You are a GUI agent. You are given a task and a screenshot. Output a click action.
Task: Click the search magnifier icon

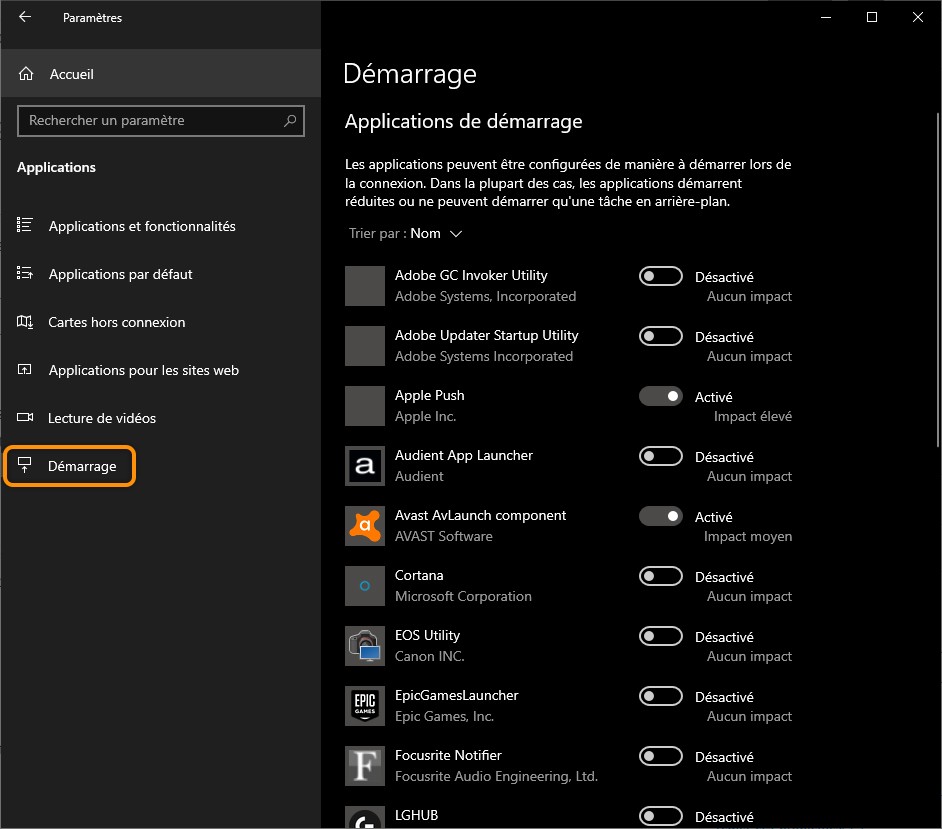click(x=289, y=120)
